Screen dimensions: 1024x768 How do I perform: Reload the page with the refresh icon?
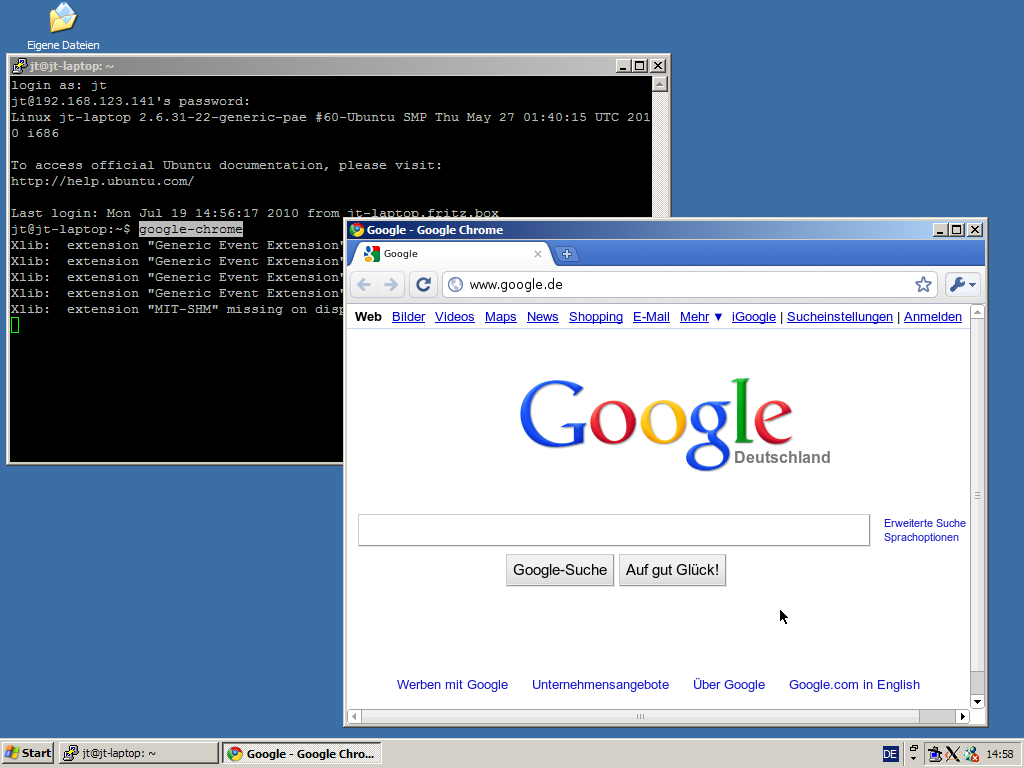click(x=423, y=285)
